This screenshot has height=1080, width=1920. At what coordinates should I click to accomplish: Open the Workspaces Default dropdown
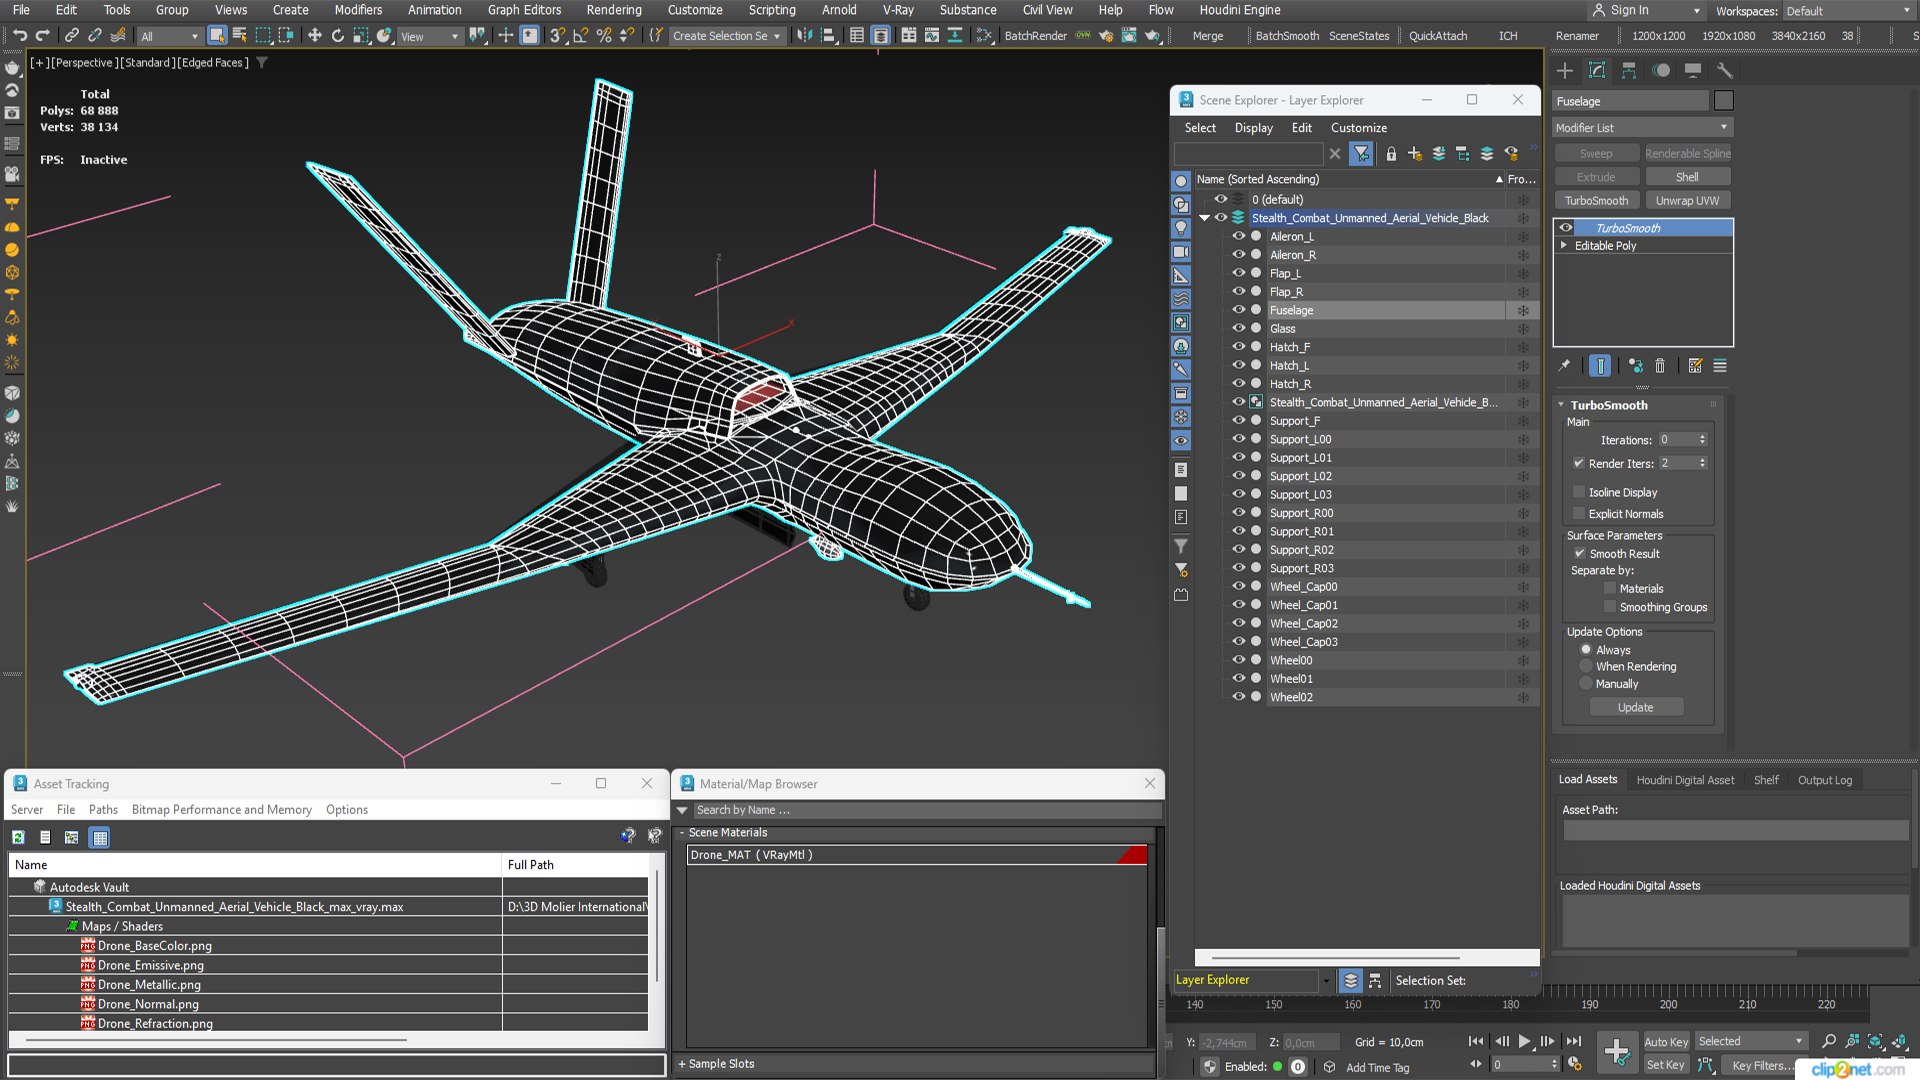point(1849,11)
